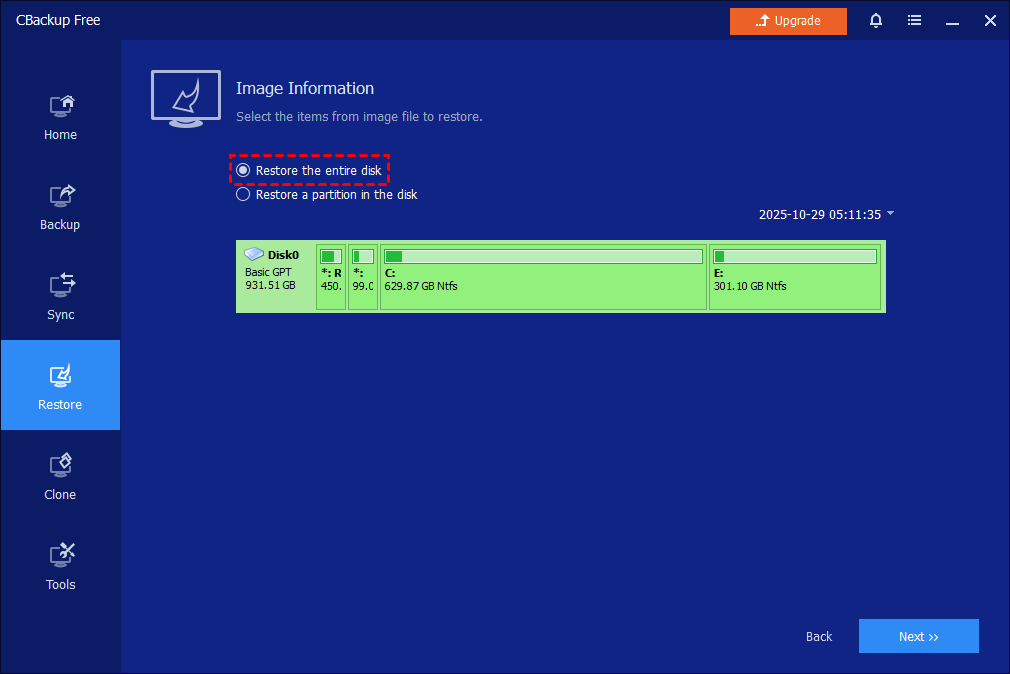Viewport: 1010px width, 674px height.
Task: Click the notification bell icon
Action: tap(876, 20)
